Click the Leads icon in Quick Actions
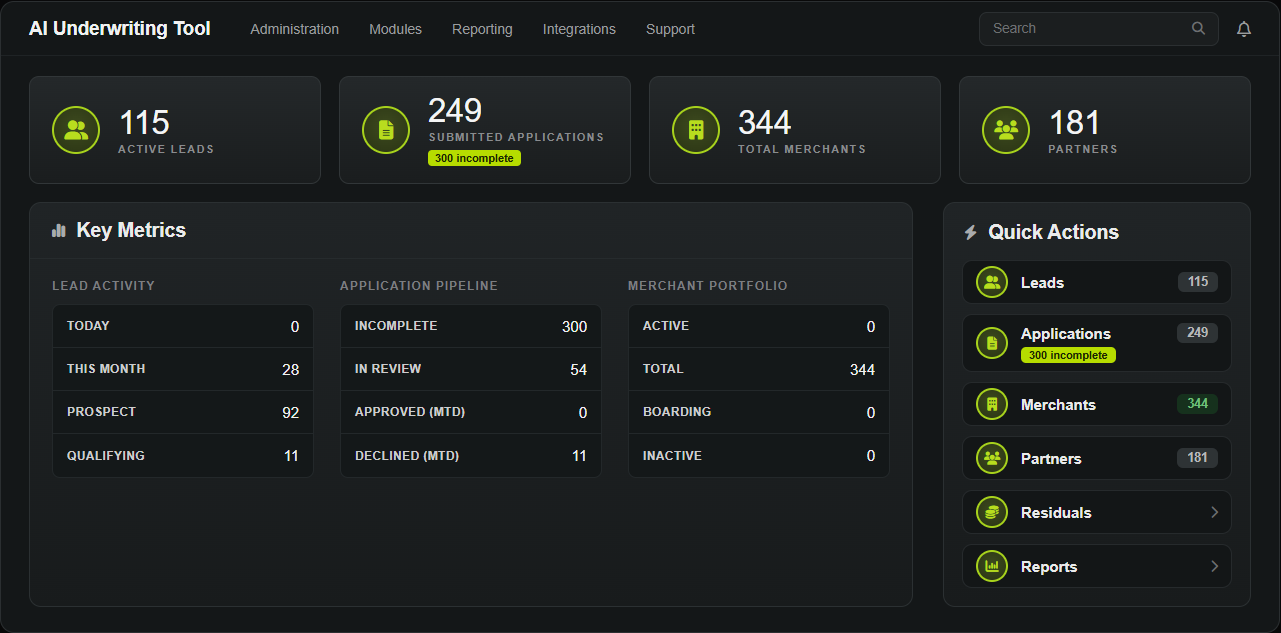Viewport: 1281px width, 633px height. pyautogui.click(x=992, y=282)
